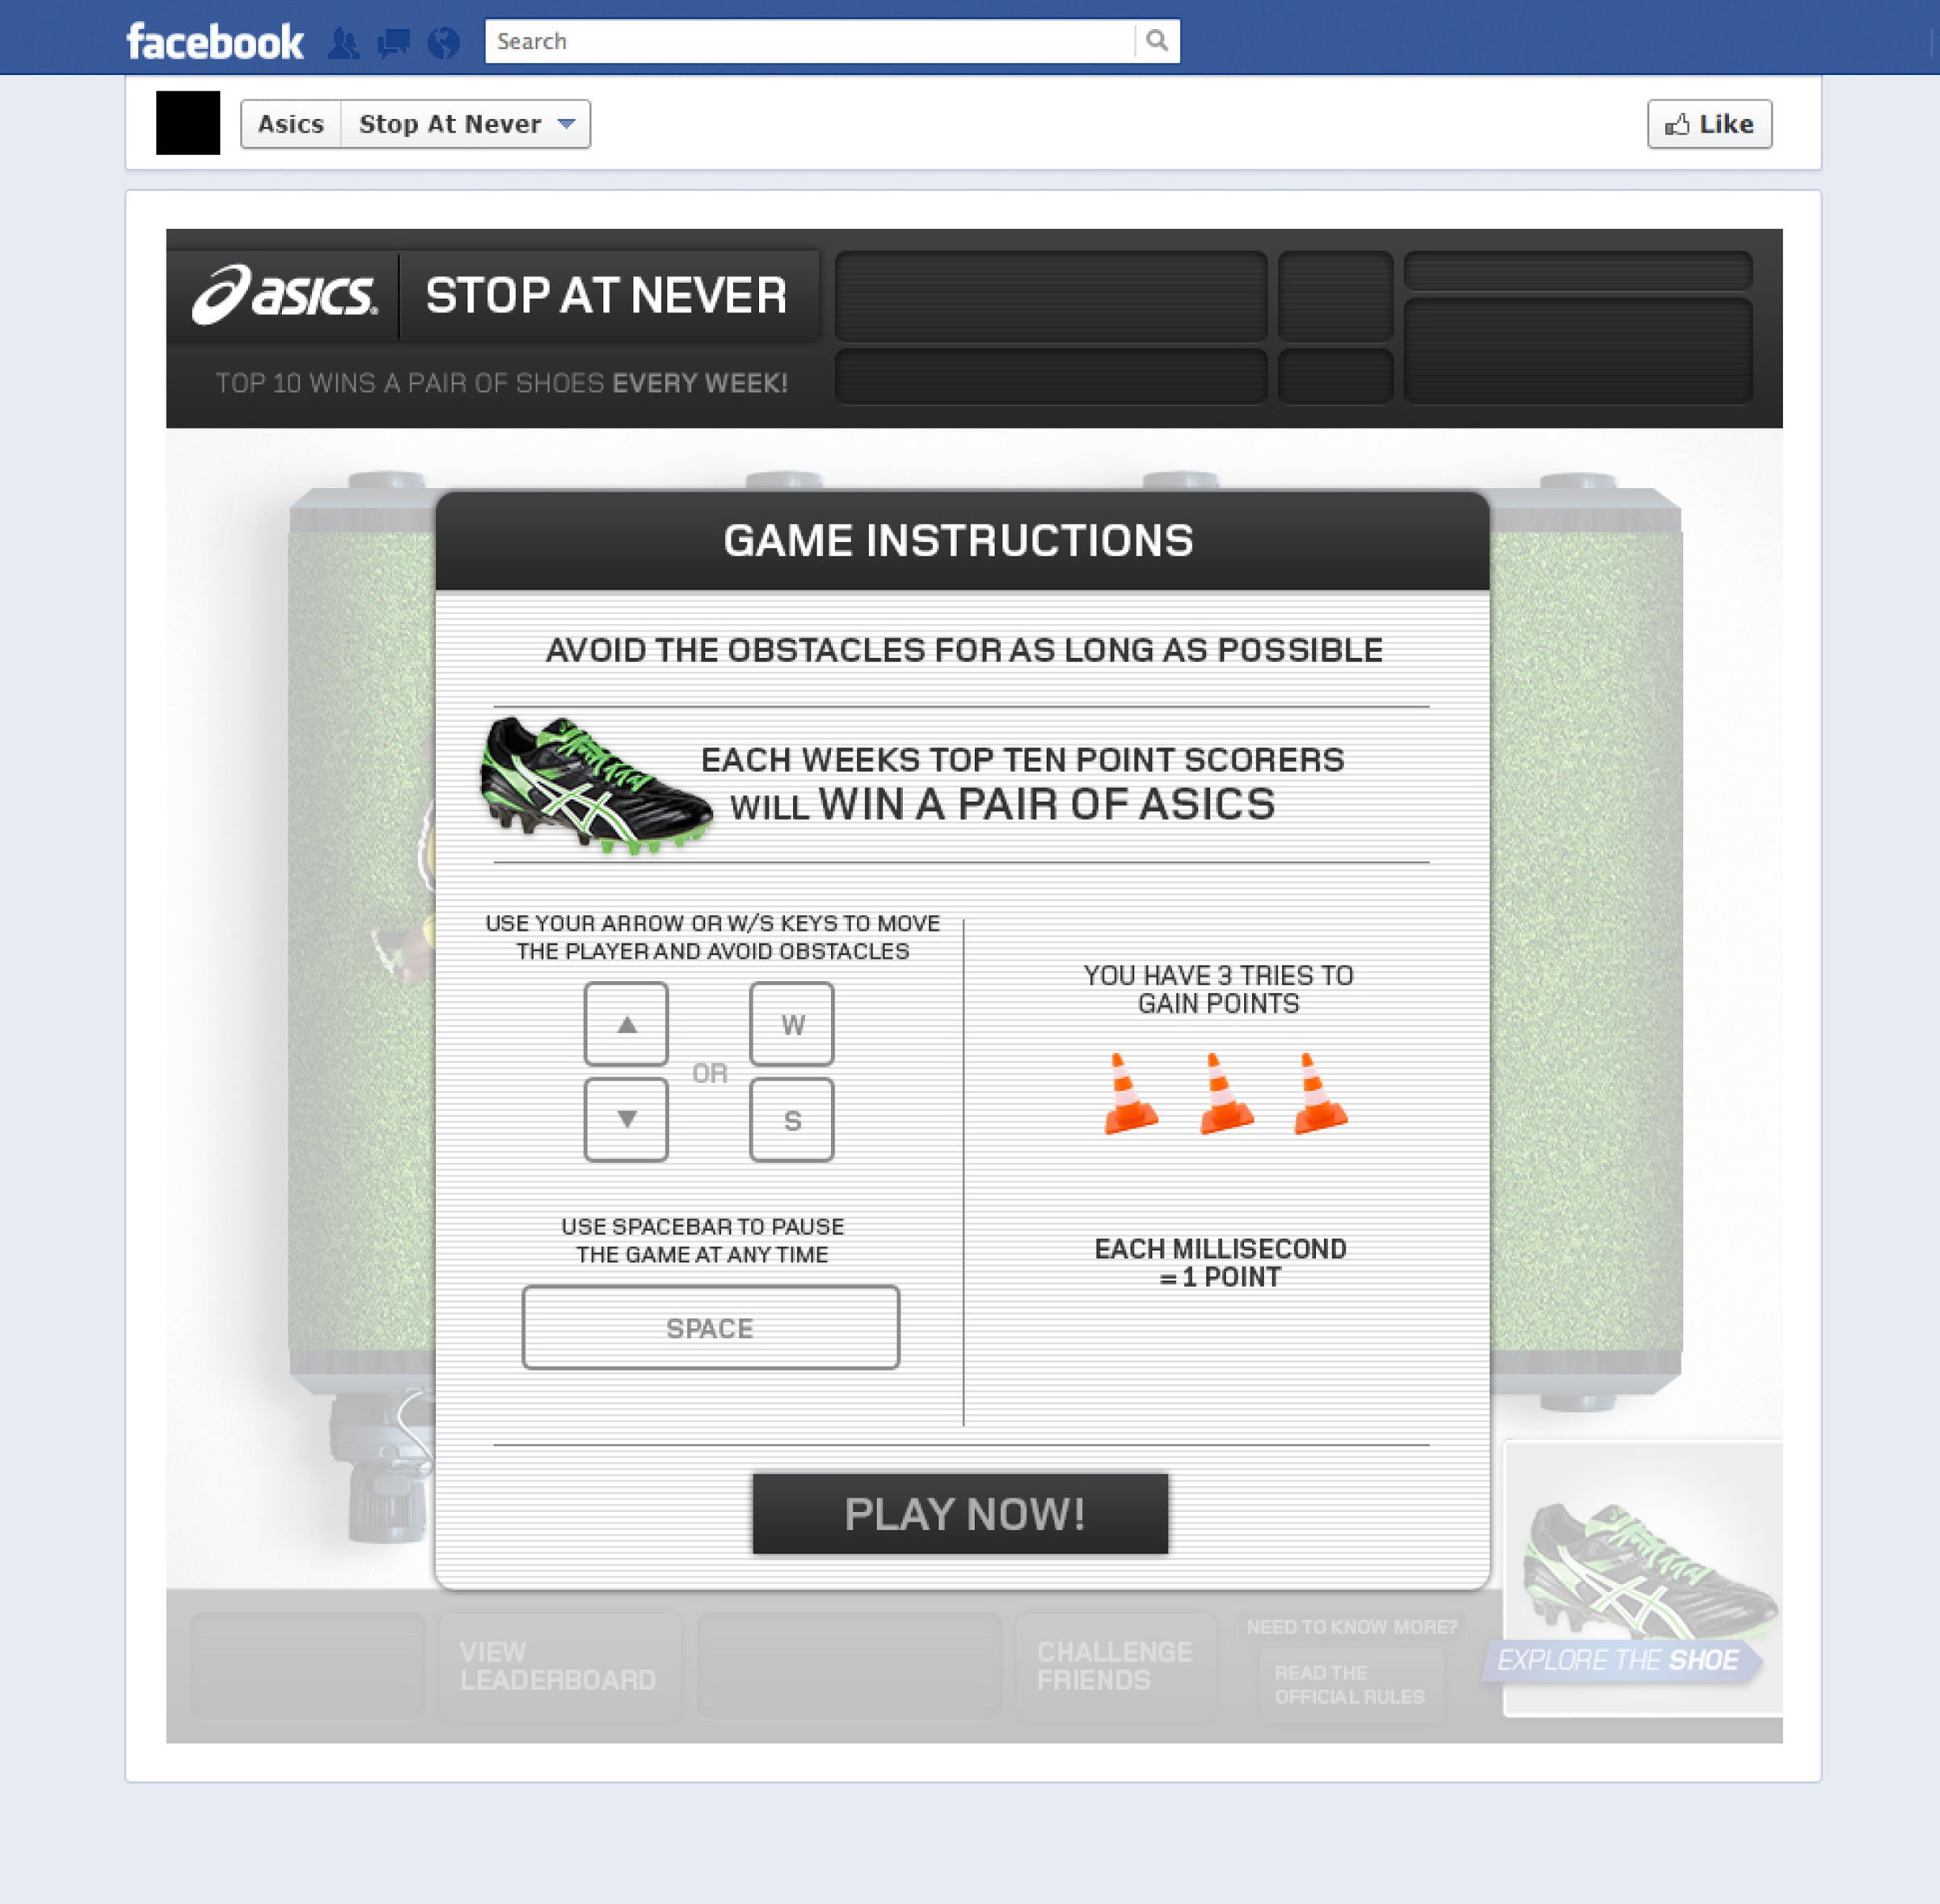
Task: Like the Asics page
Action: [x=1709, y=124]
